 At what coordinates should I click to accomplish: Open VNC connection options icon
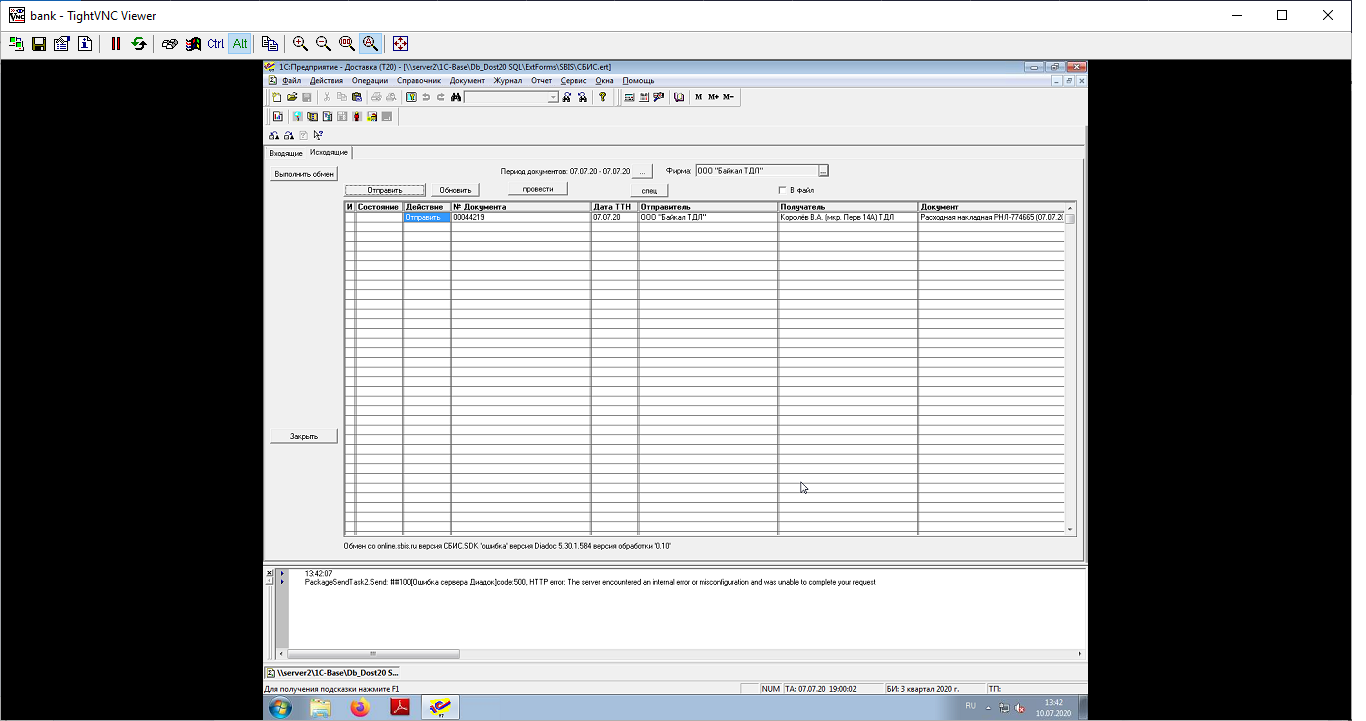(62, 44)
